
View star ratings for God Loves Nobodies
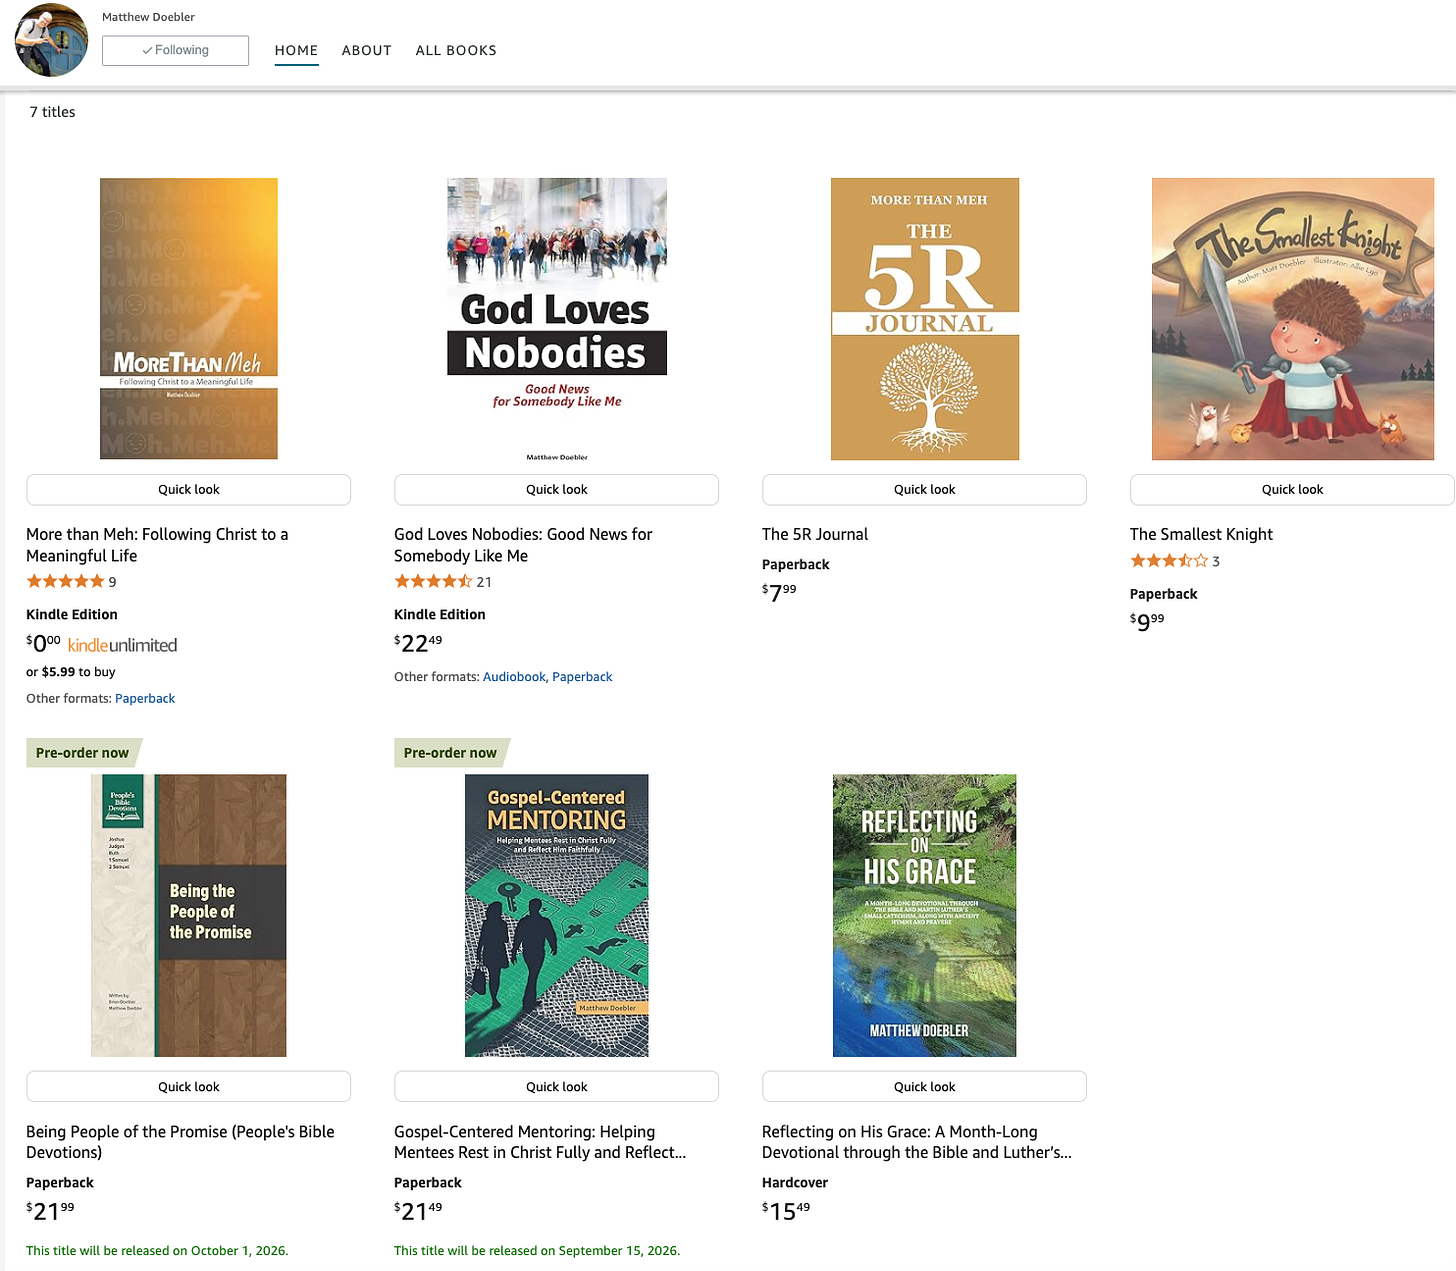point(433,581)
